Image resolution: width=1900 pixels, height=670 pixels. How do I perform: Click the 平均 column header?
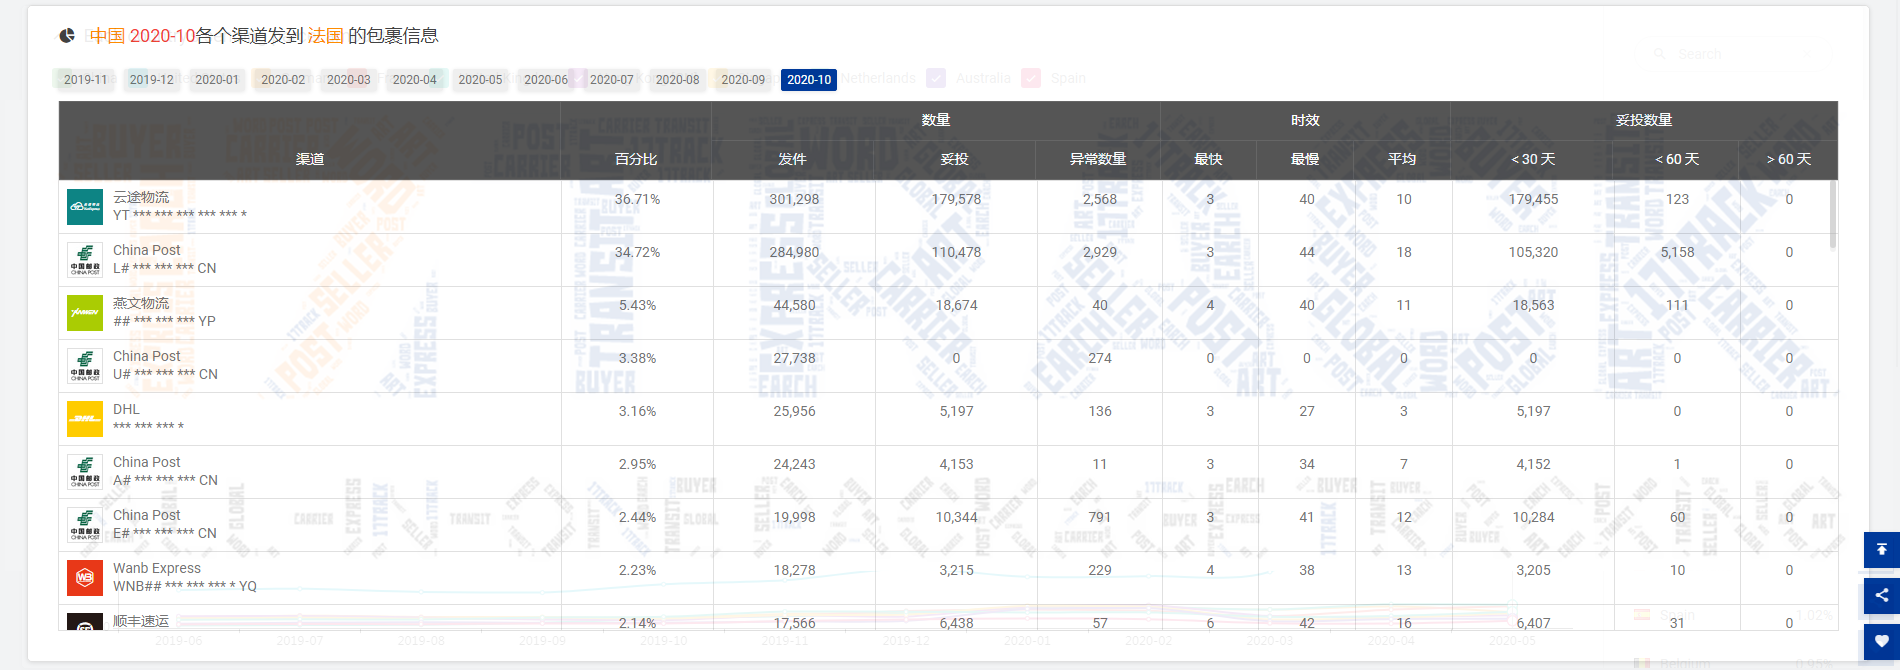[1402, 159]
